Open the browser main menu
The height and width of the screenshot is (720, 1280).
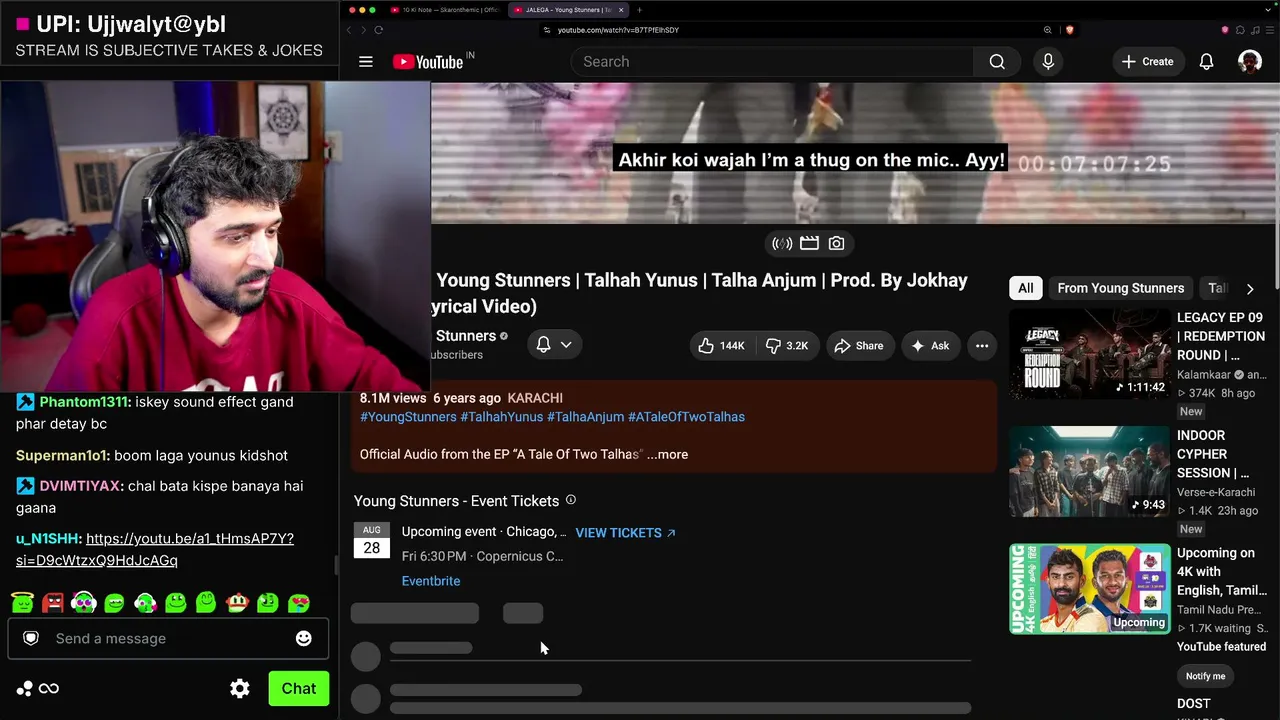tap(1270, 30)
